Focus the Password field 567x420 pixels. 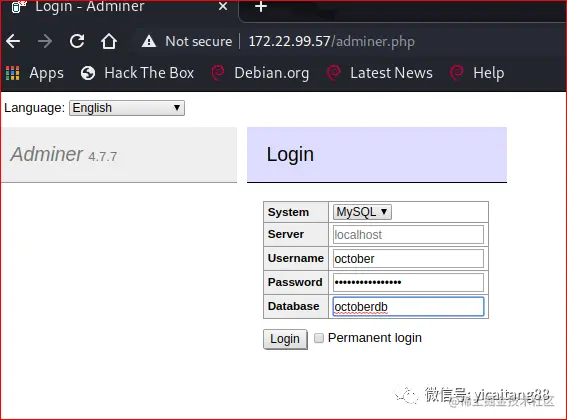[x=408, y=282]
